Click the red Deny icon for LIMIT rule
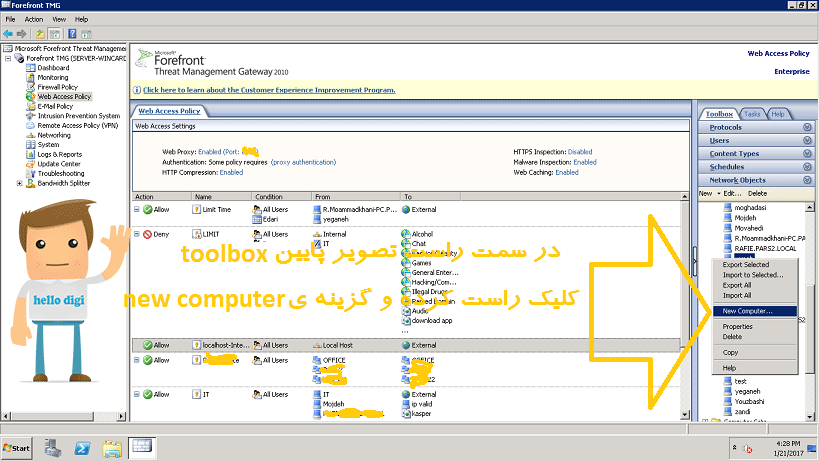 click(x=148, y=234)
